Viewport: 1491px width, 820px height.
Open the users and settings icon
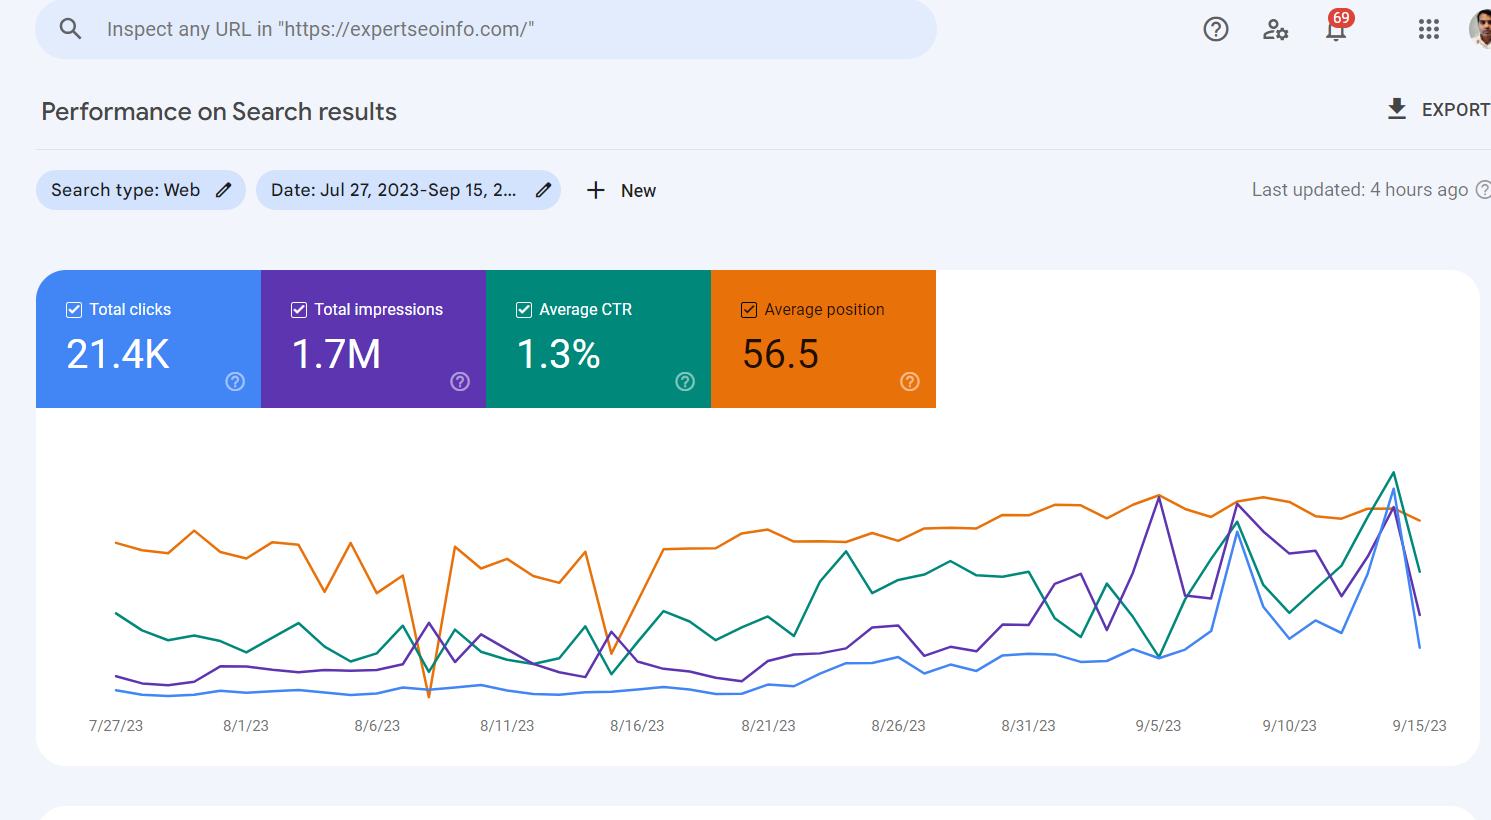(x=1275, y=29)
